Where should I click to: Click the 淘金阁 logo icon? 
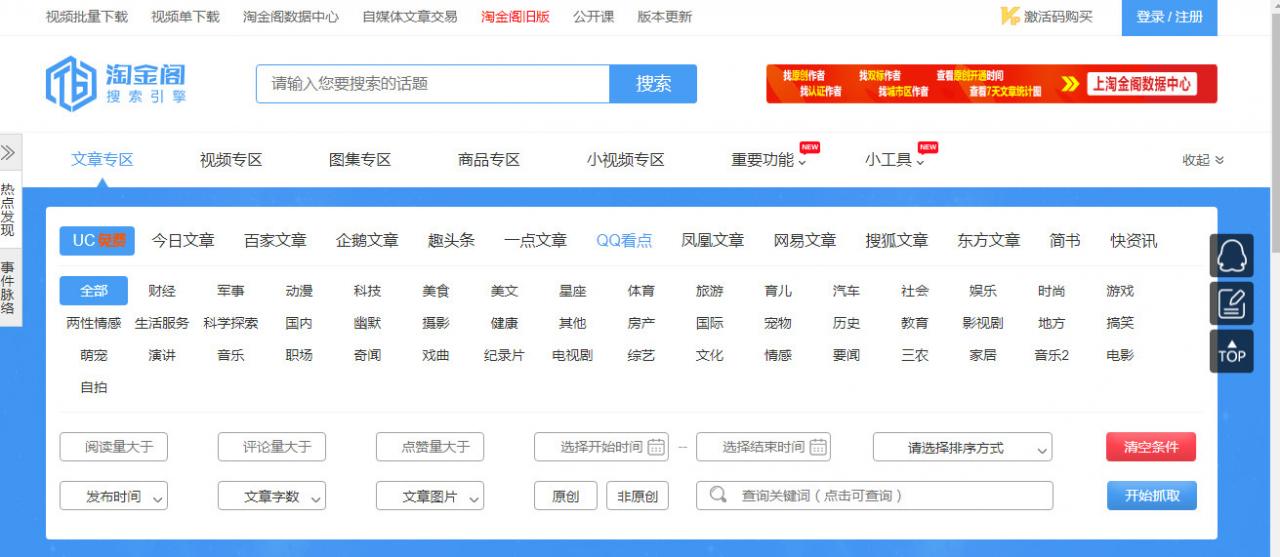pos(70,84)
